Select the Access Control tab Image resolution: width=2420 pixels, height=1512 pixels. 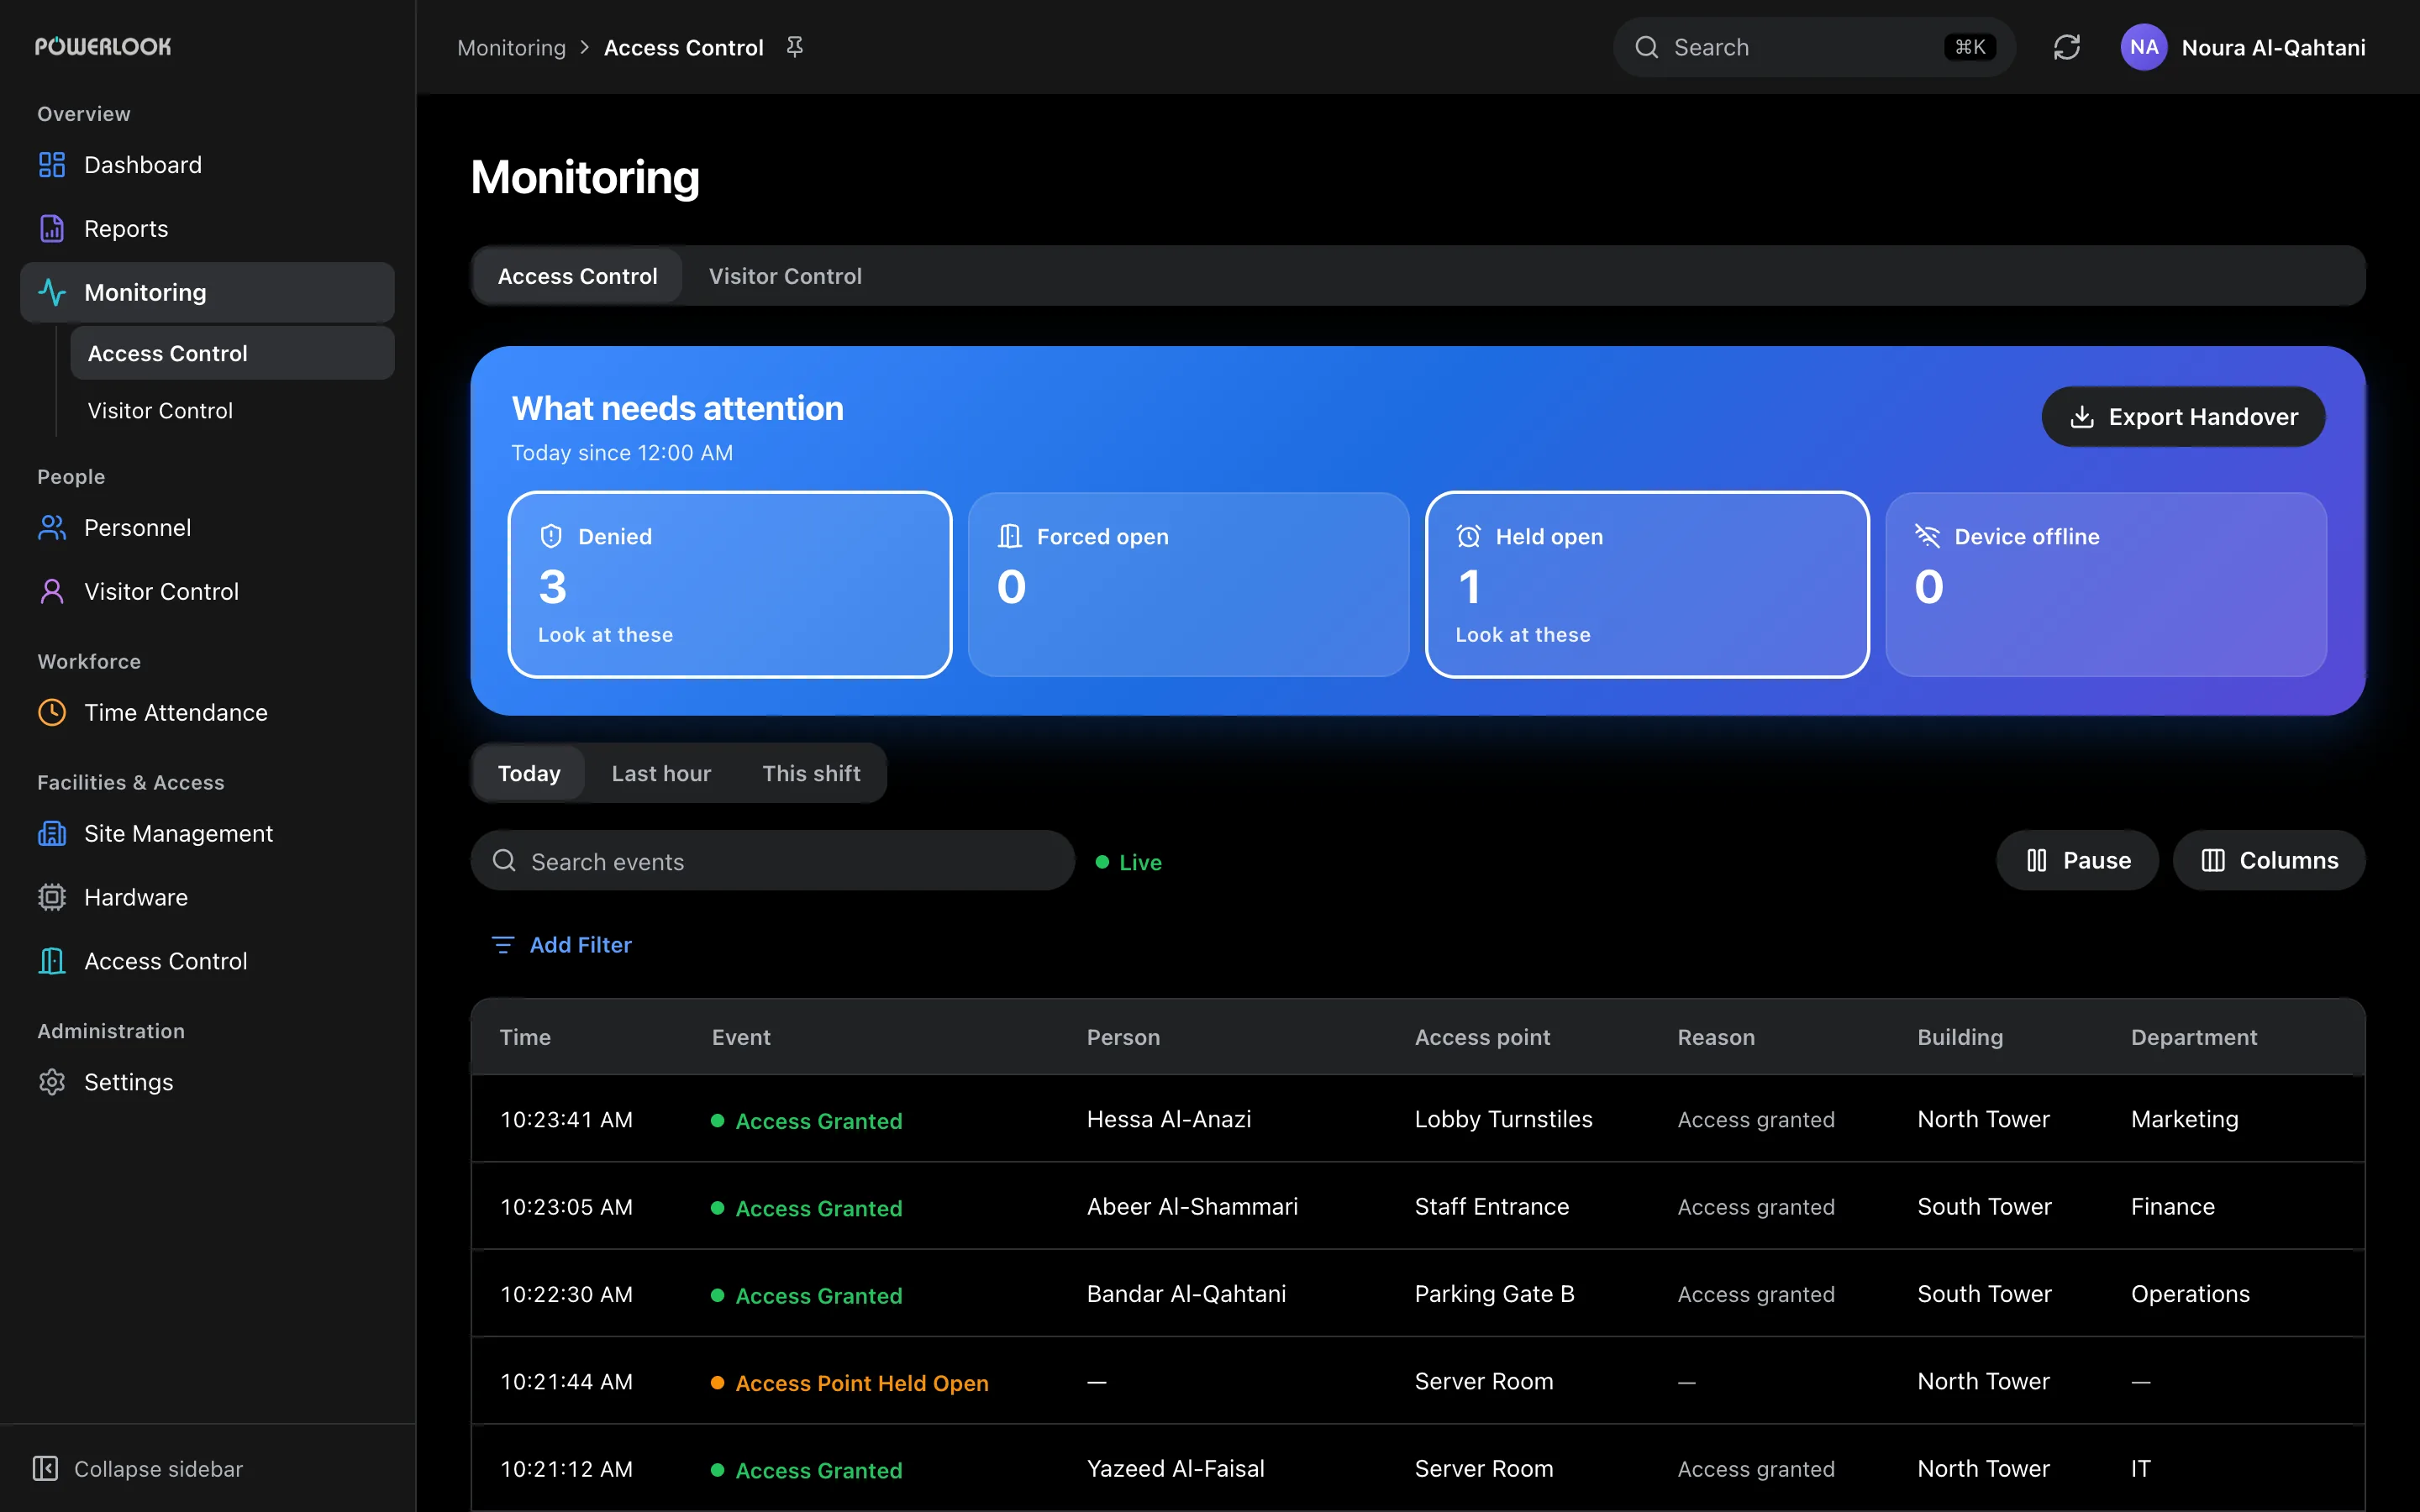[x=578, y=276]
